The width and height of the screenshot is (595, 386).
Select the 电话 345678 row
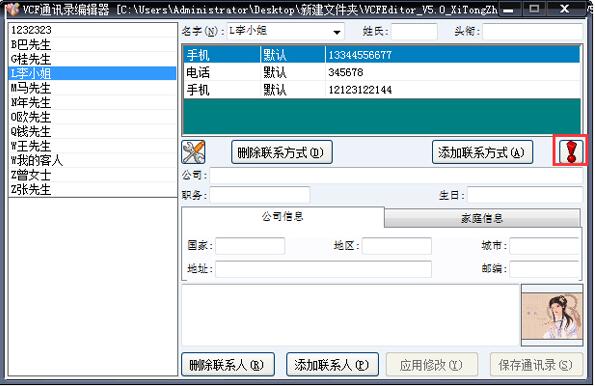(x=382, y=72)
